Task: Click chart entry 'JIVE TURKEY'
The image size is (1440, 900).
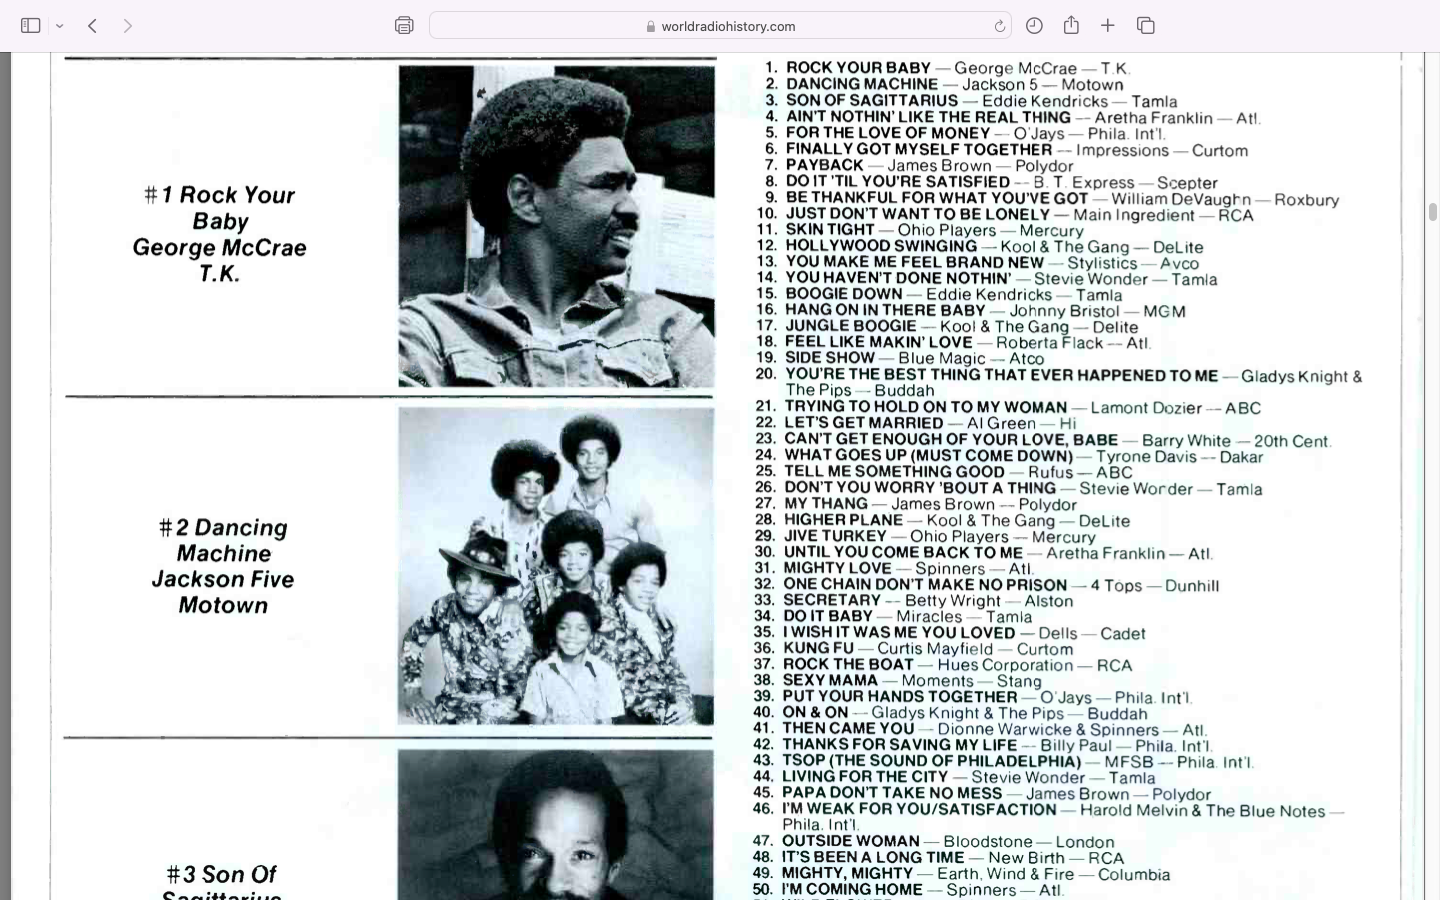Action: [x=835, y=536]
